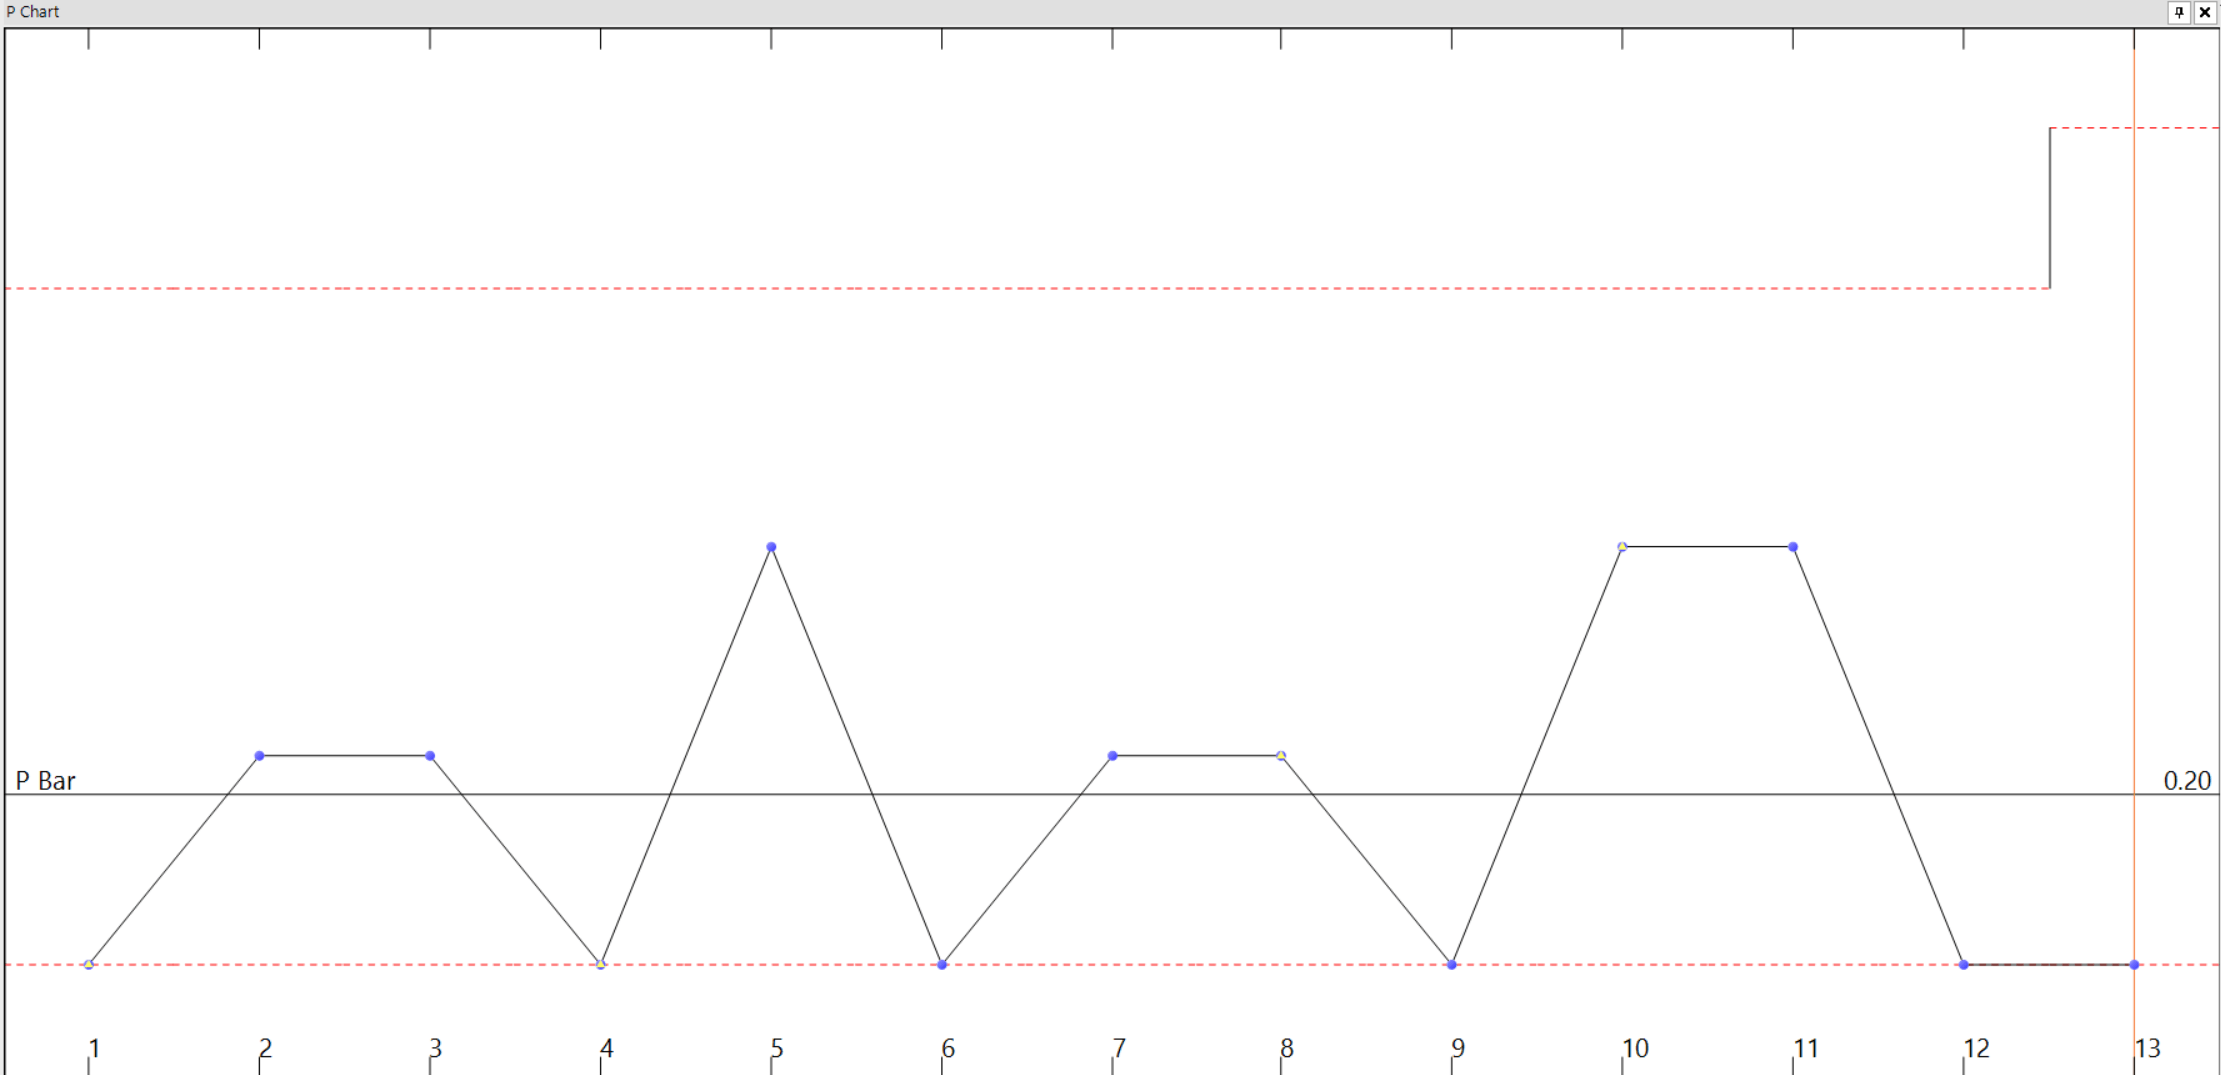Select the data point for subgroup 10

[x=1622, y=547]
